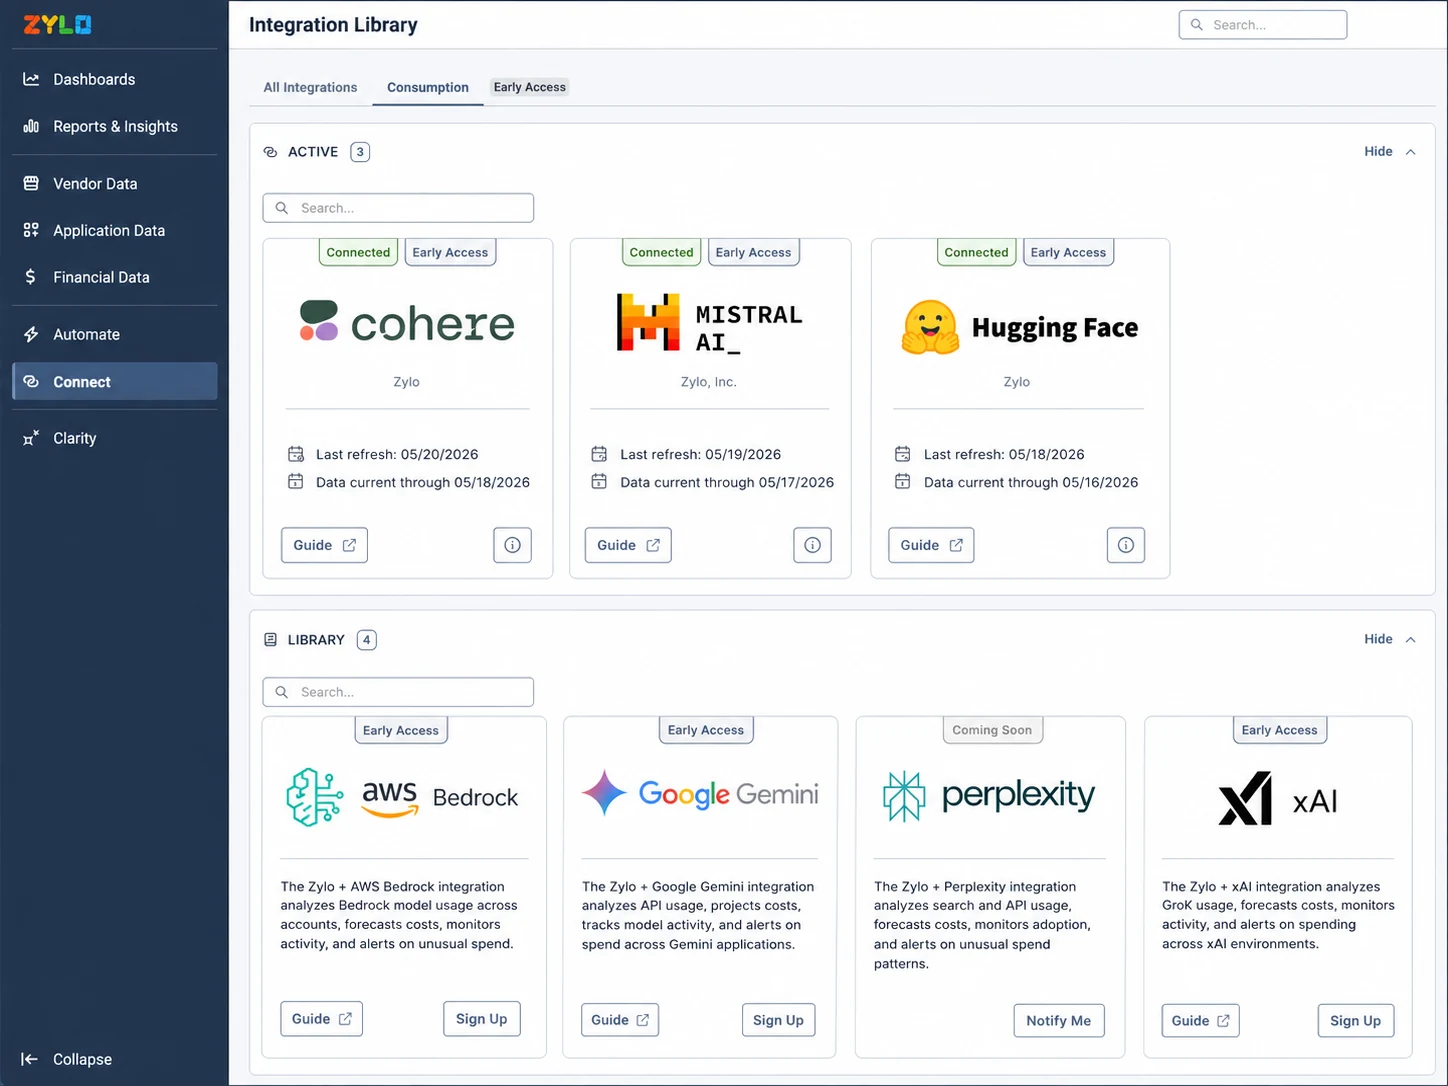The width and height of the screenshot is (1448, 1086).
Task: Open the AWS Bedrock Guide
Action: (x=321, y=1019)
